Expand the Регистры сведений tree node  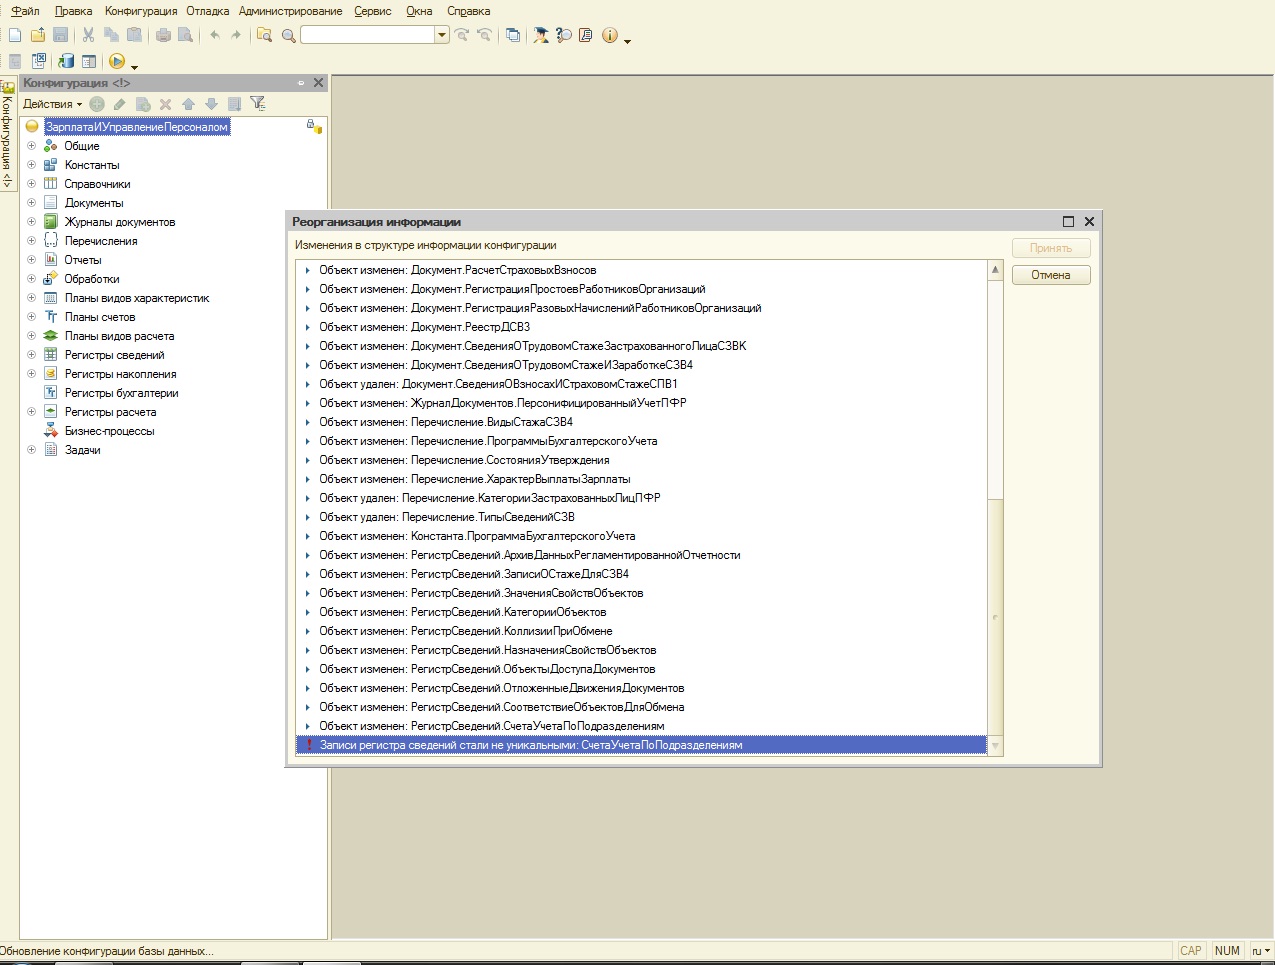tap(31, 355)
